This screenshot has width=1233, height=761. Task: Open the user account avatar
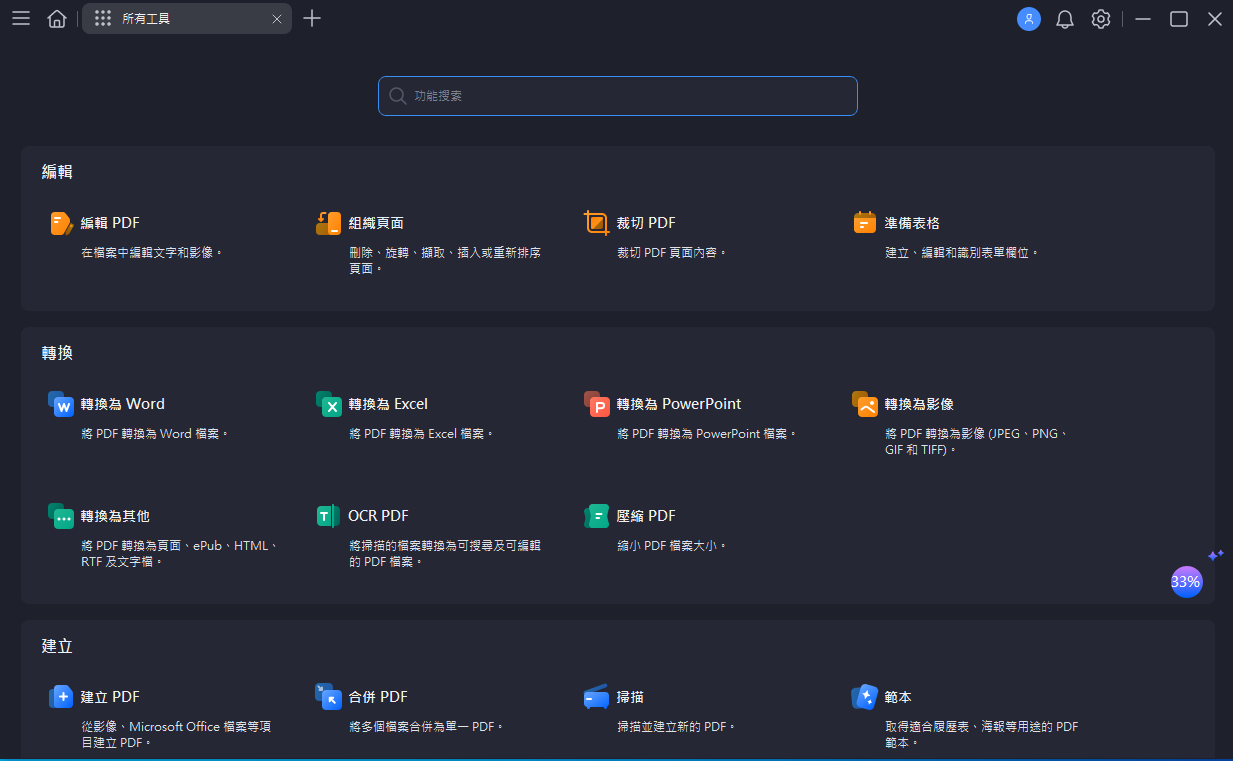[1029, 19]
